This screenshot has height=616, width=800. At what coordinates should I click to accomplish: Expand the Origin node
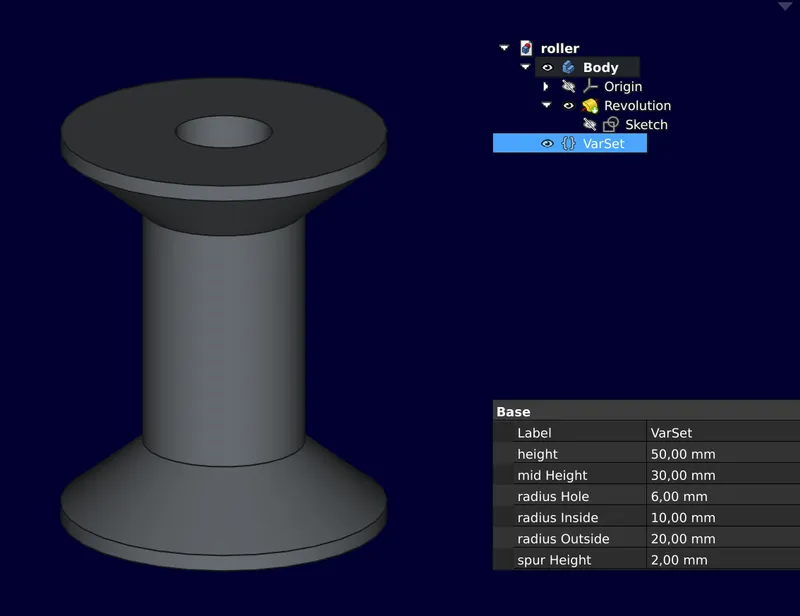(546, 86)
